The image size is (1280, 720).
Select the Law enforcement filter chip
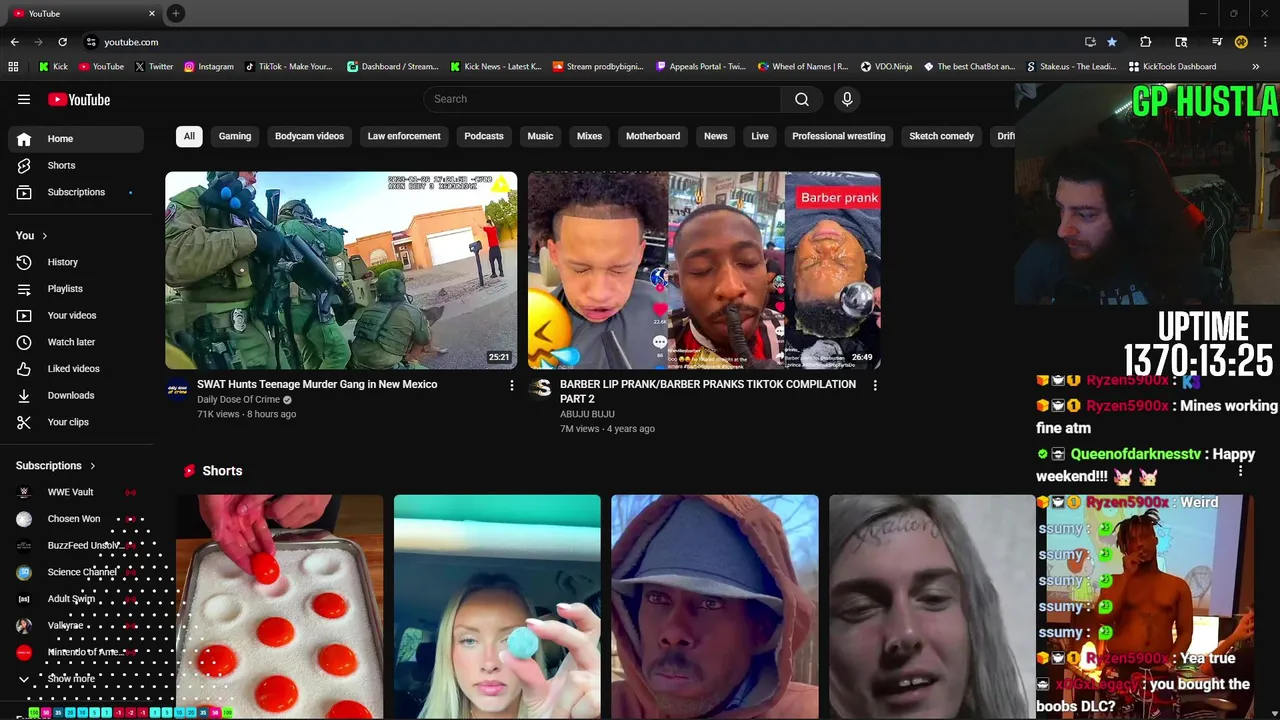point(404,136)
